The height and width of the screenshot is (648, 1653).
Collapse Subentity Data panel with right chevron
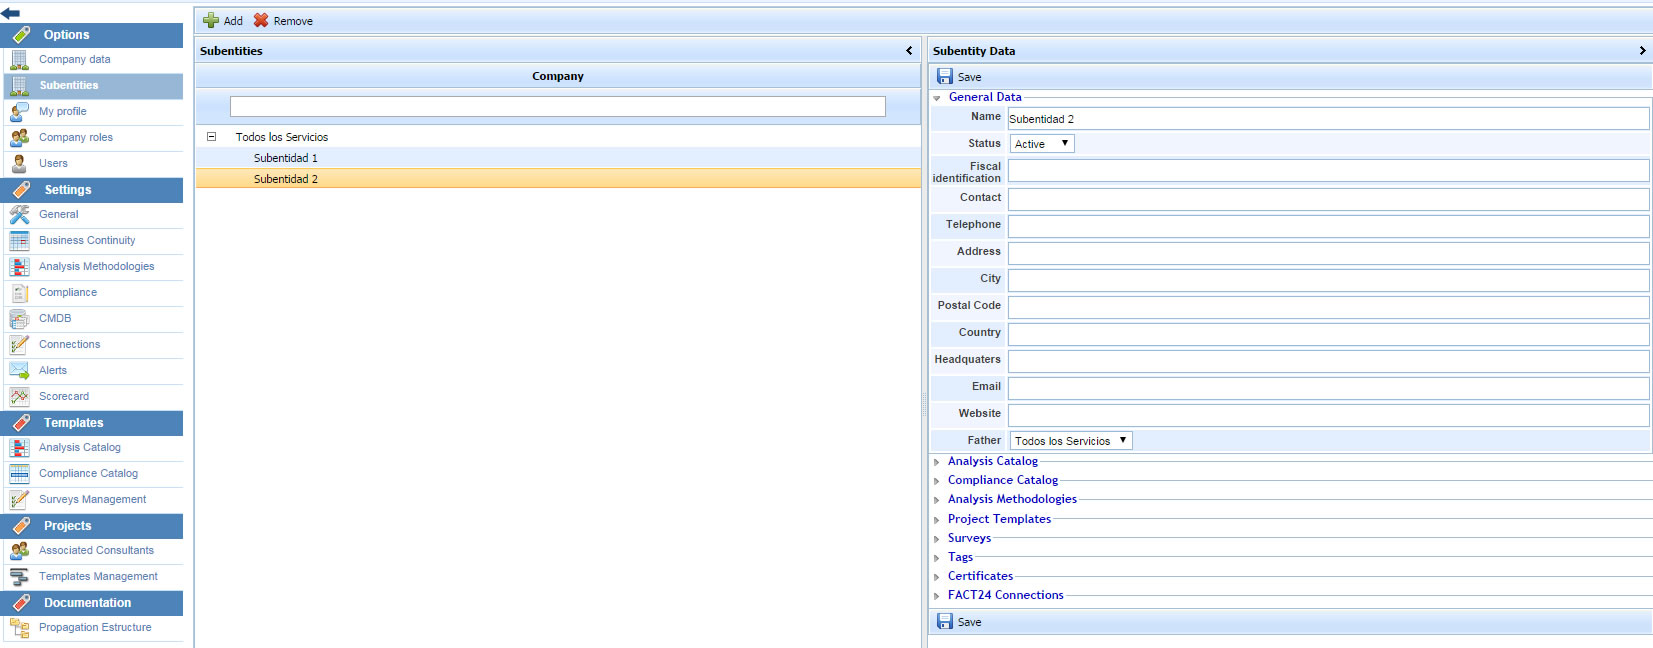[1642, 51]
